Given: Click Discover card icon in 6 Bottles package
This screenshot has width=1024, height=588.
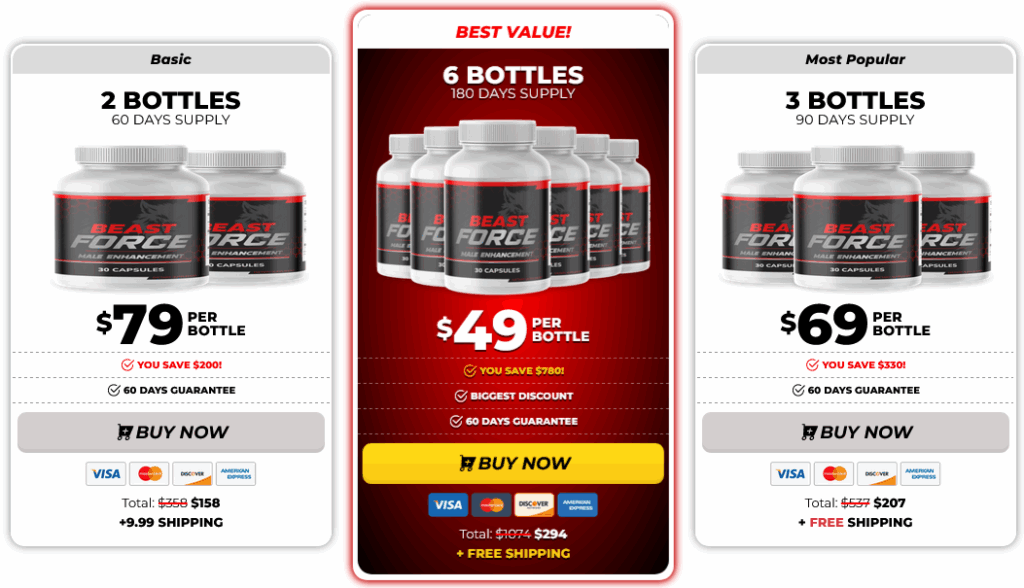Looking at the screenshot, I should tap(534, 504).
